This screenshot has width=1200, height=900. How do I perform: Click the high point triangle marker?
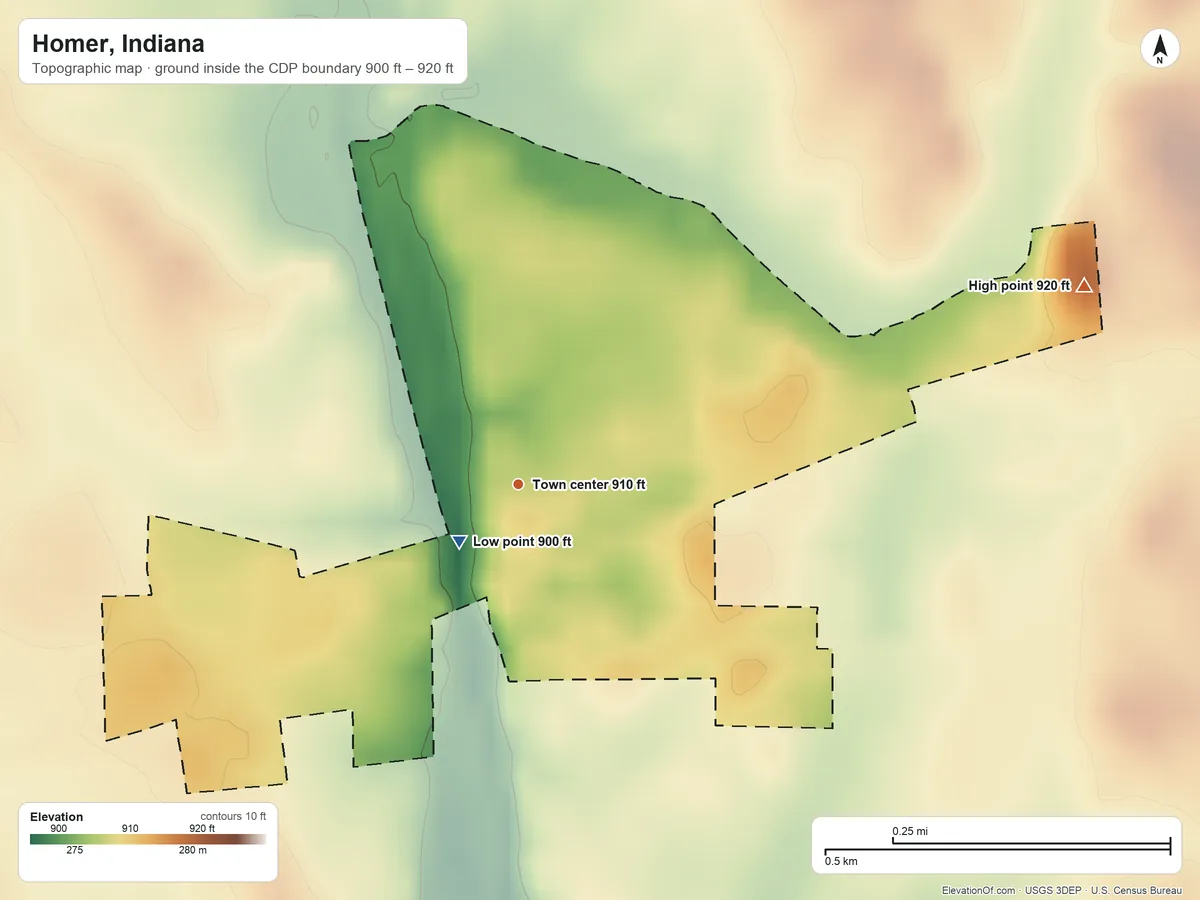[x=1084, y=286]
